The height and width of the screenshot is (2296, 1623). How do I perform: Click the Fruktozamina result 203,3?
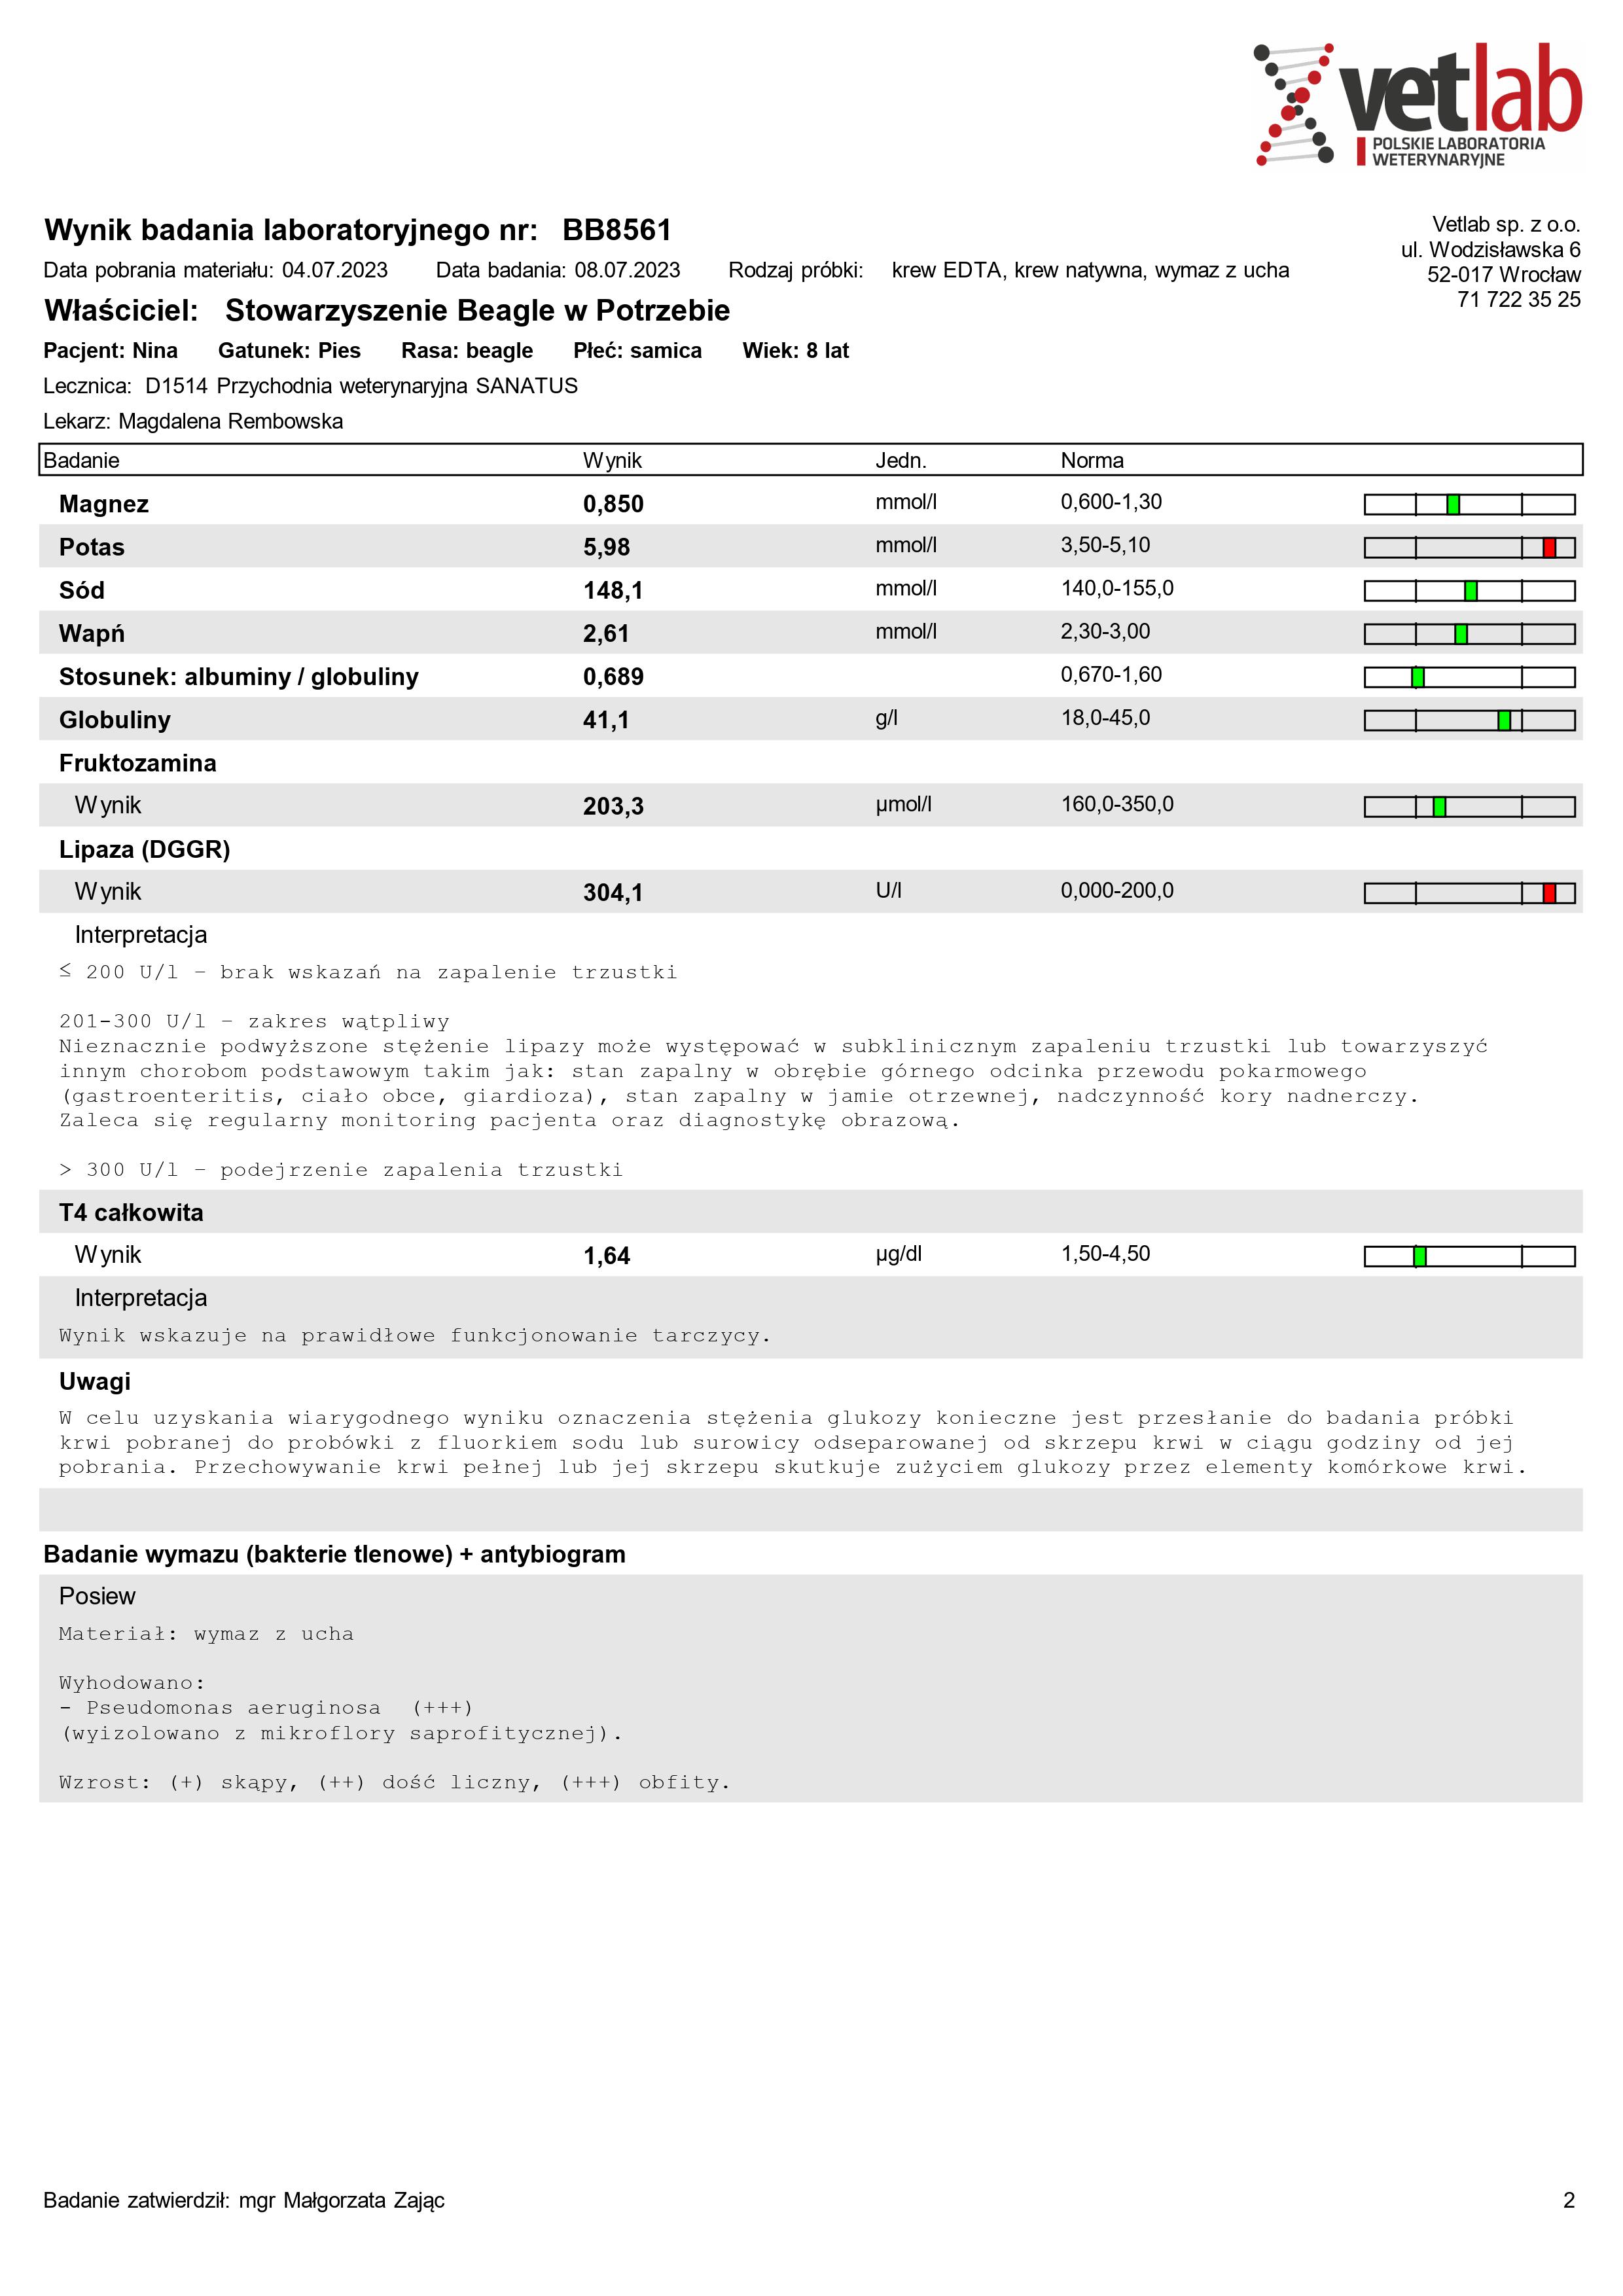613,806
